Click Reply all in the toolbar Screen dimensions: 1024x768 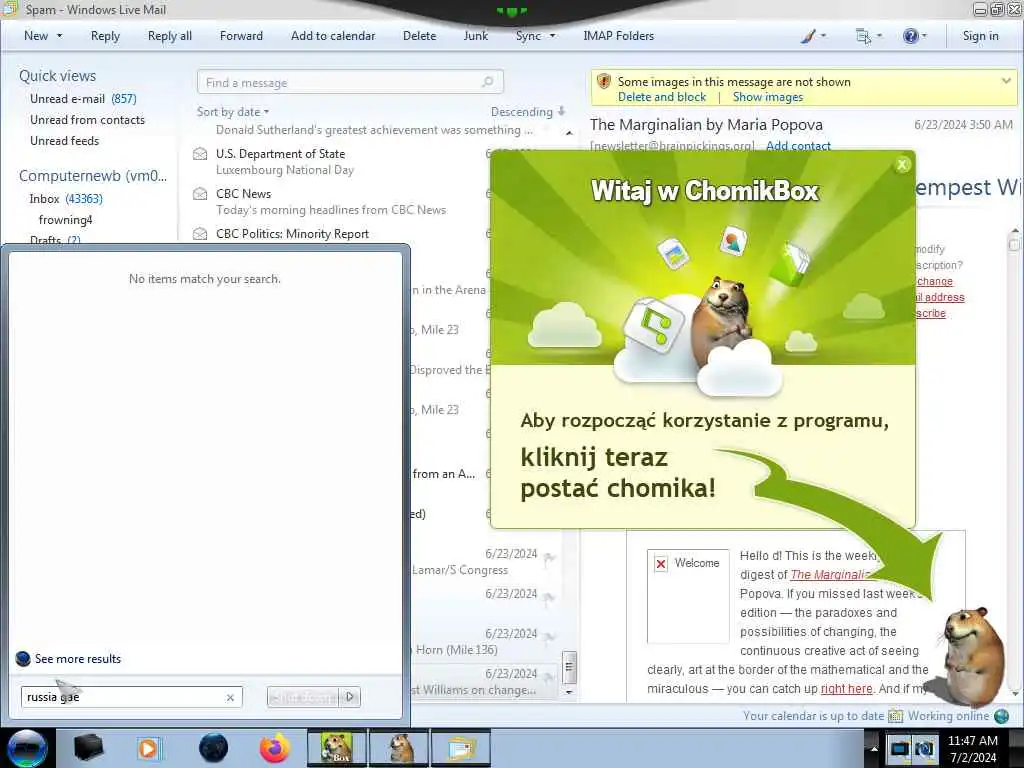coord(170,36)
